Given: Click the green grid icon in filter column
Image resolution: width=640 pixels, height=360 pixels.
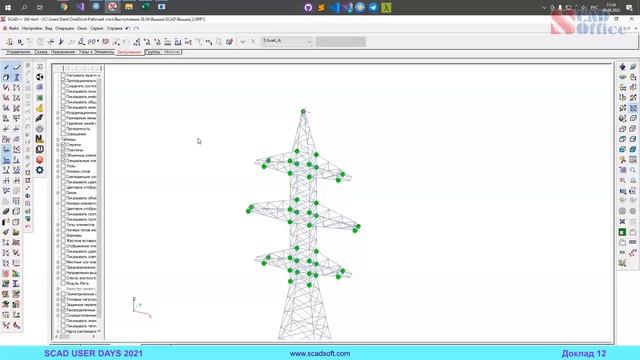Looking at the screenshot, I should pyautogui.click(x=40, y=98).
